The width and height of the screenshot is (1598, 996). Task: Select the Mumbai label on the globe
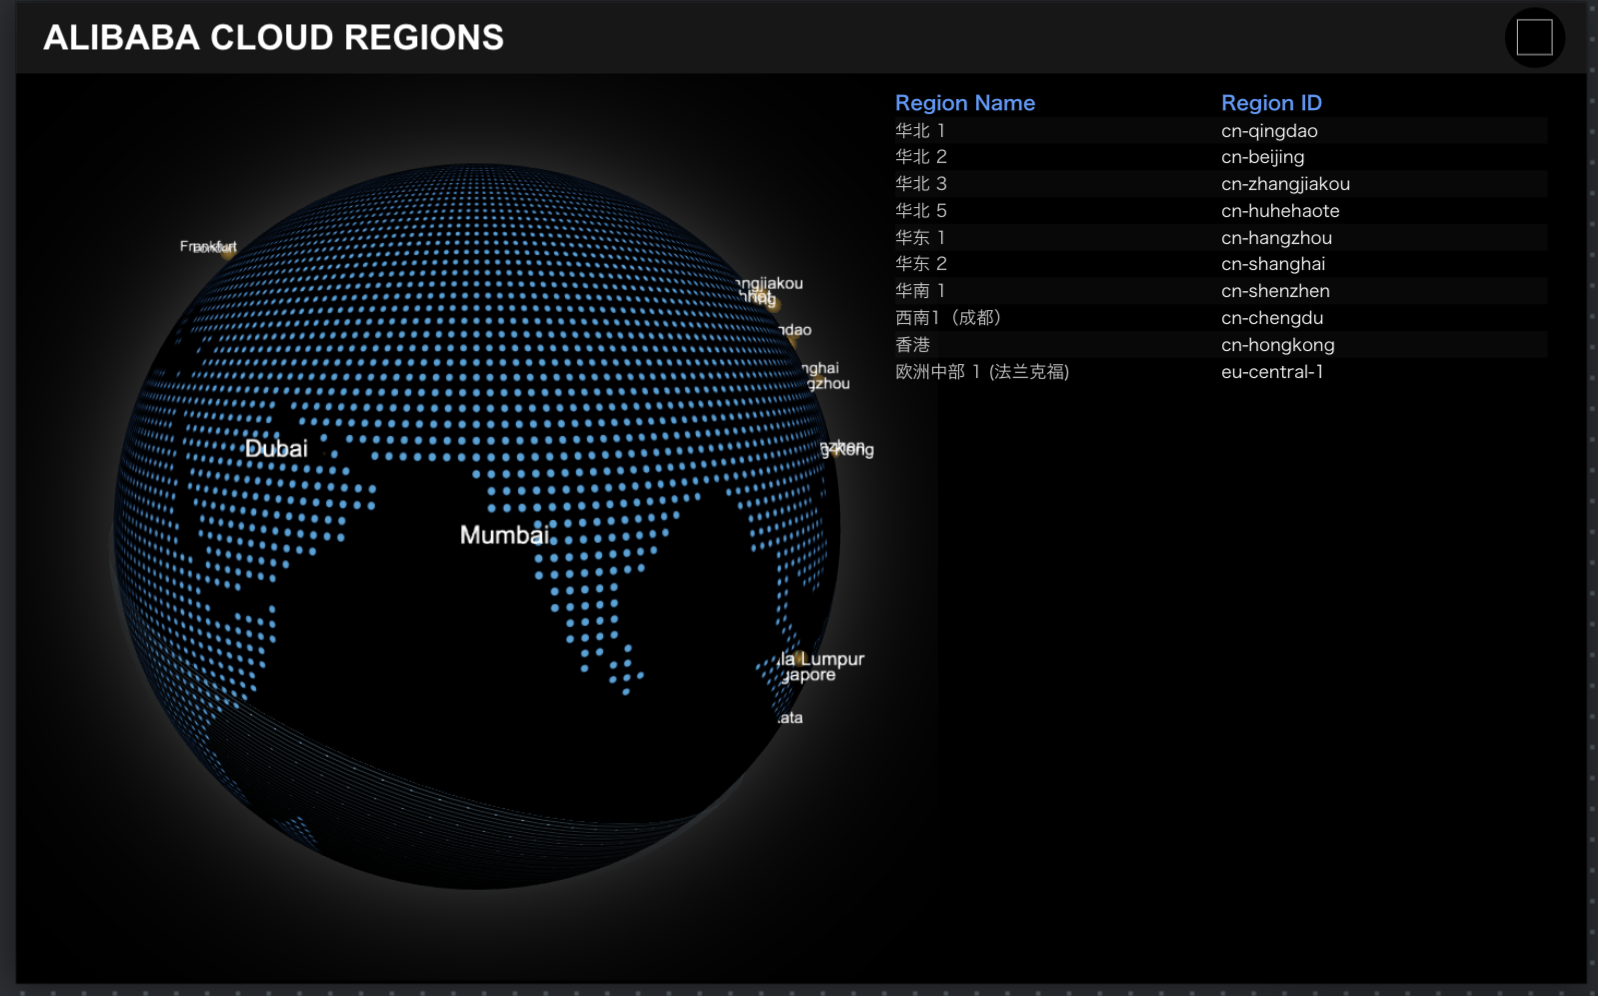pyautogui.click(x=504, y=535)
